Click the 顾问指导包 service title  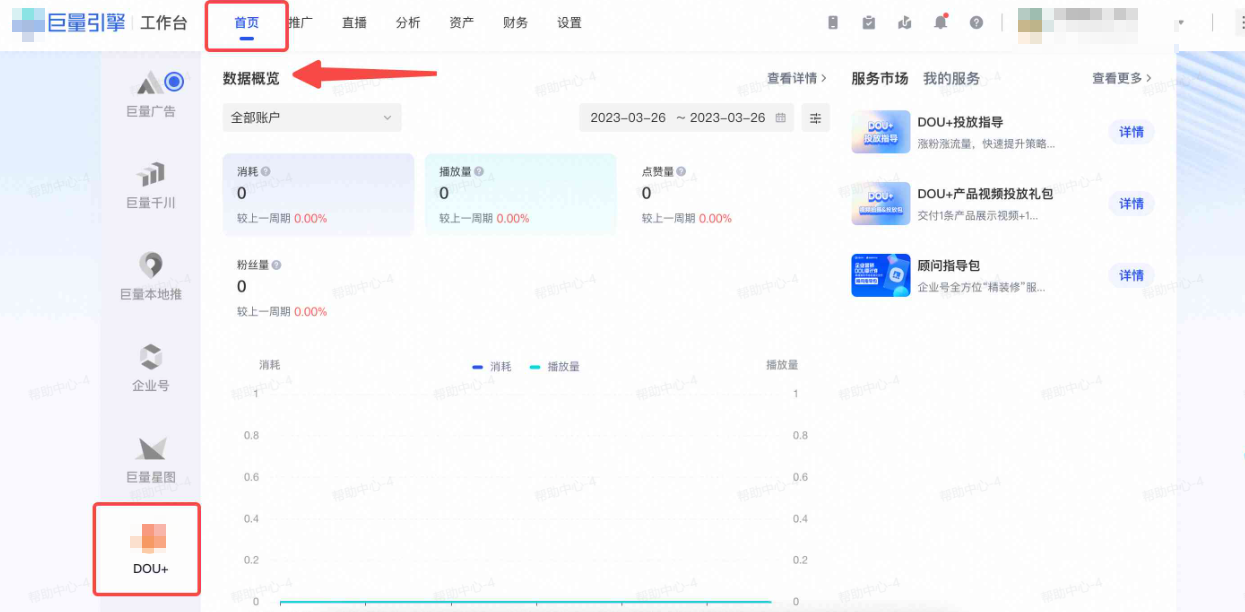pos(948,266)
